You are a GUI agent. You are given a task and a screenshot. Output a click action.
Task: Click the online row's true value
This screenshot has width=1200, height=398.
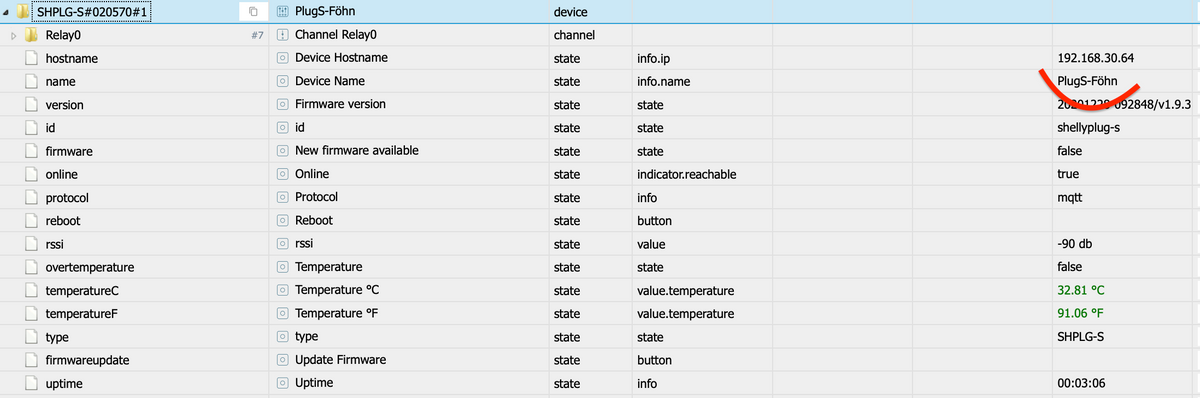click(x=1067, y=174)
